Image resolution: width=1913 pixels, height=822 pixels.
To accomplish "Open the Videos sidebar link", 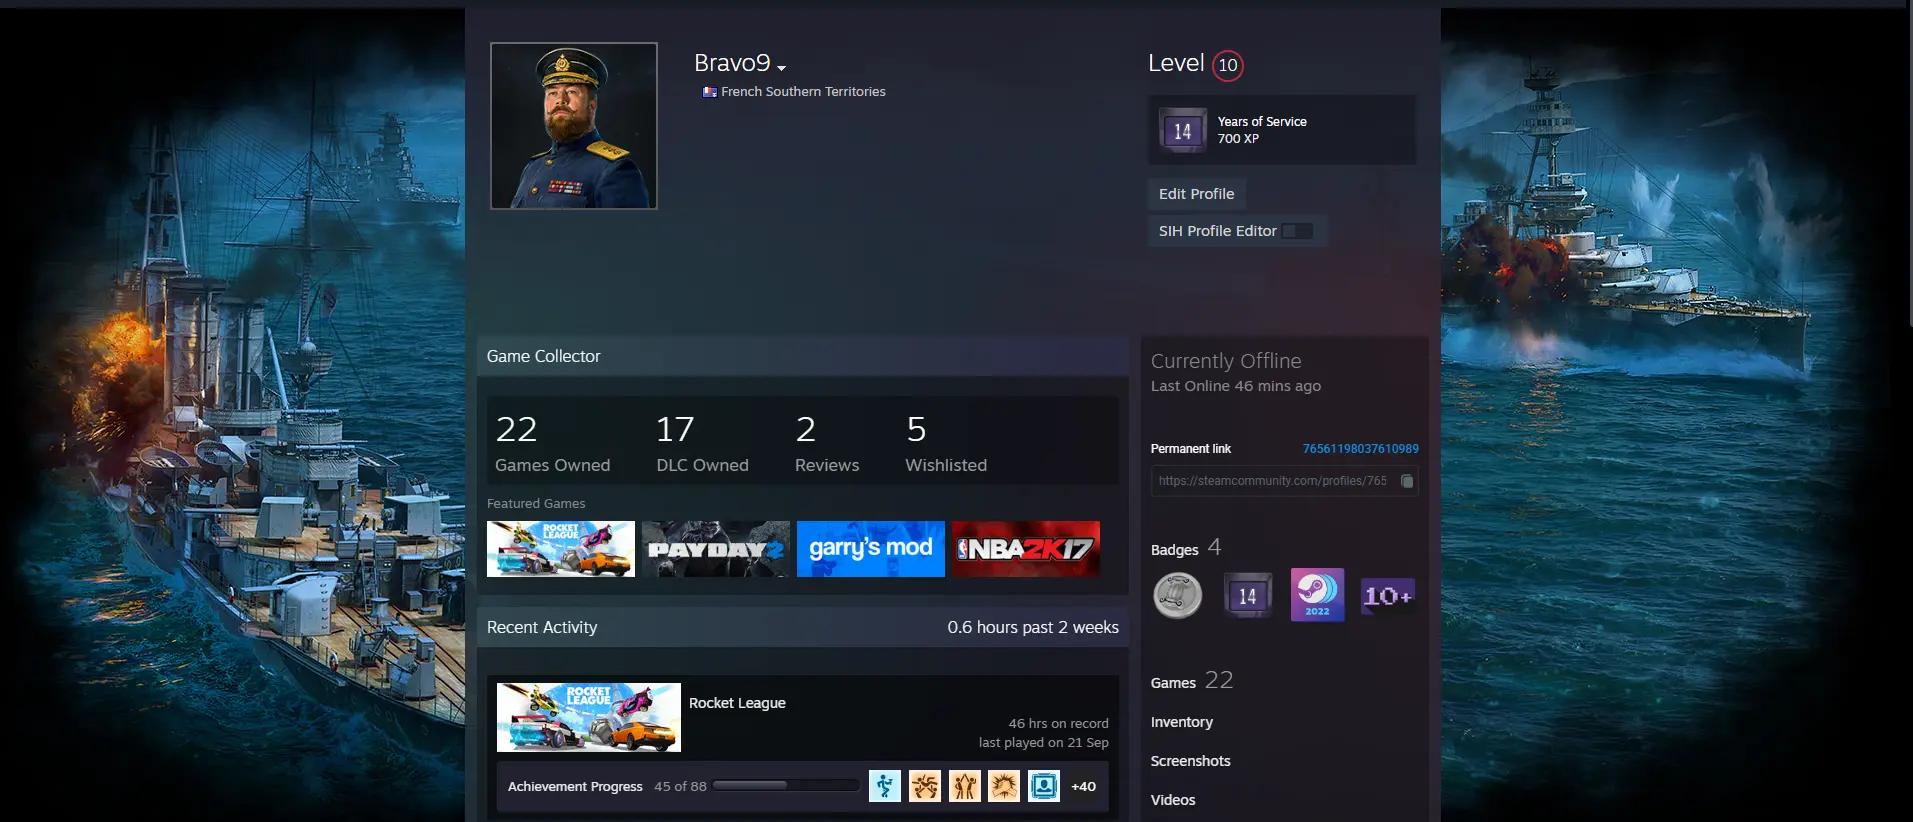I will click(1173, 800).
